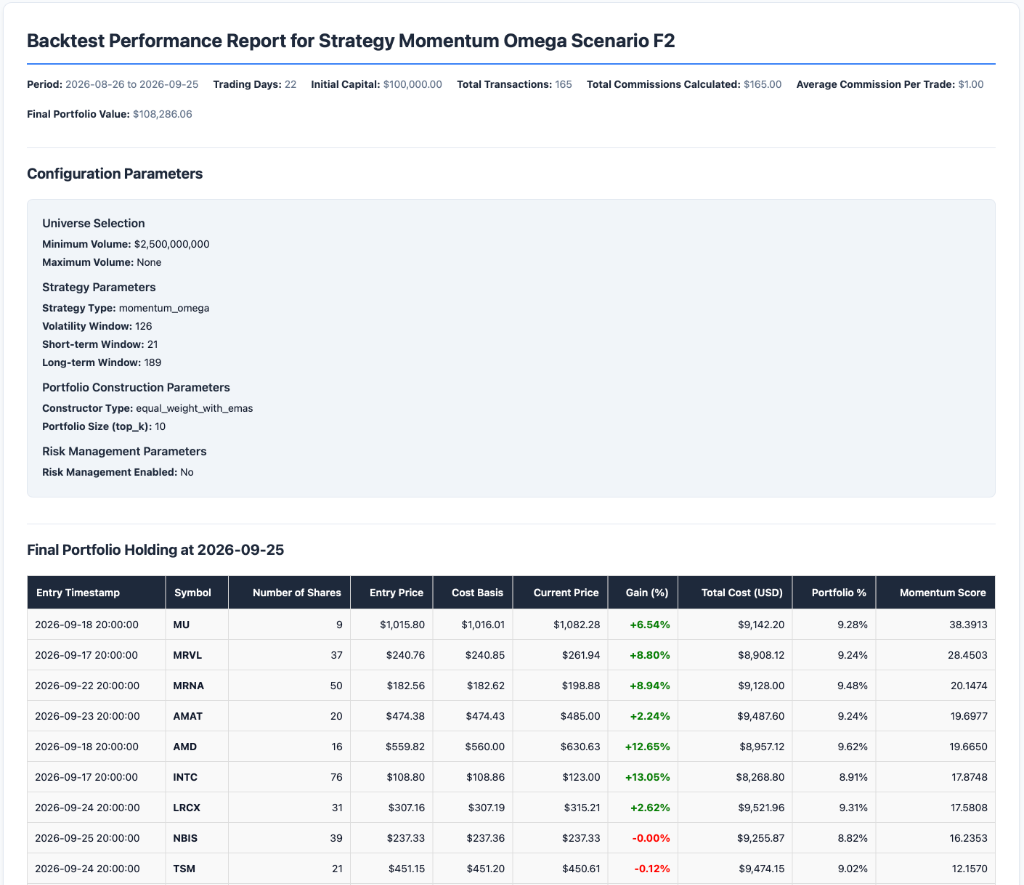The width and height of the screenshot is (1024, 885).
Task: Click the report title heading
Action: 351,40
